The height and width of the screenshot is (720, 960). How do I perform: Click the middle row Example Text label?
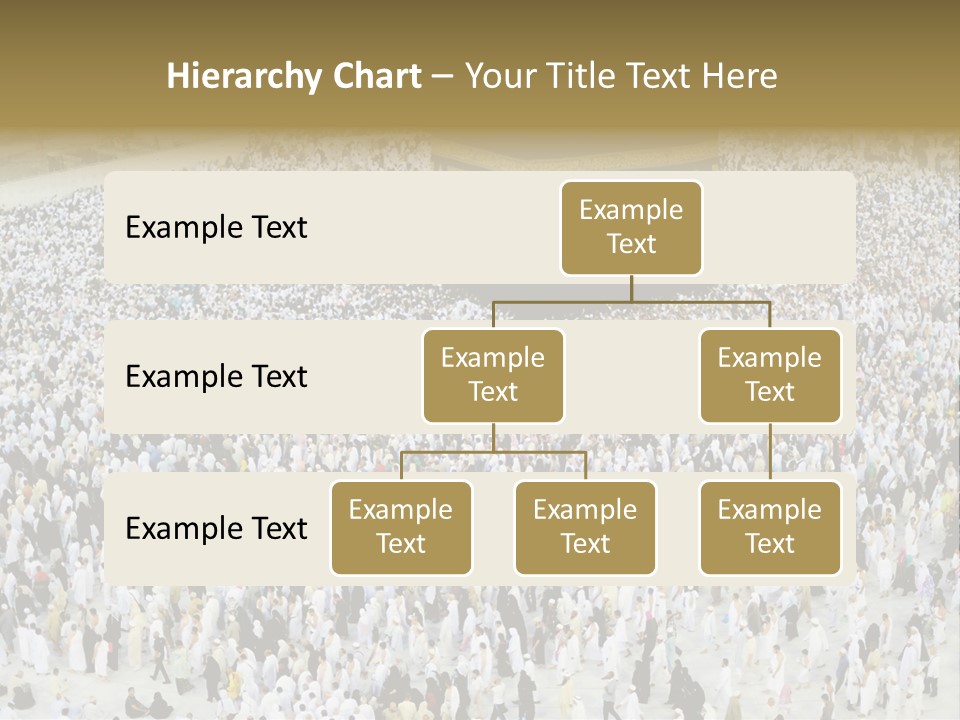(x=216, y=377)
